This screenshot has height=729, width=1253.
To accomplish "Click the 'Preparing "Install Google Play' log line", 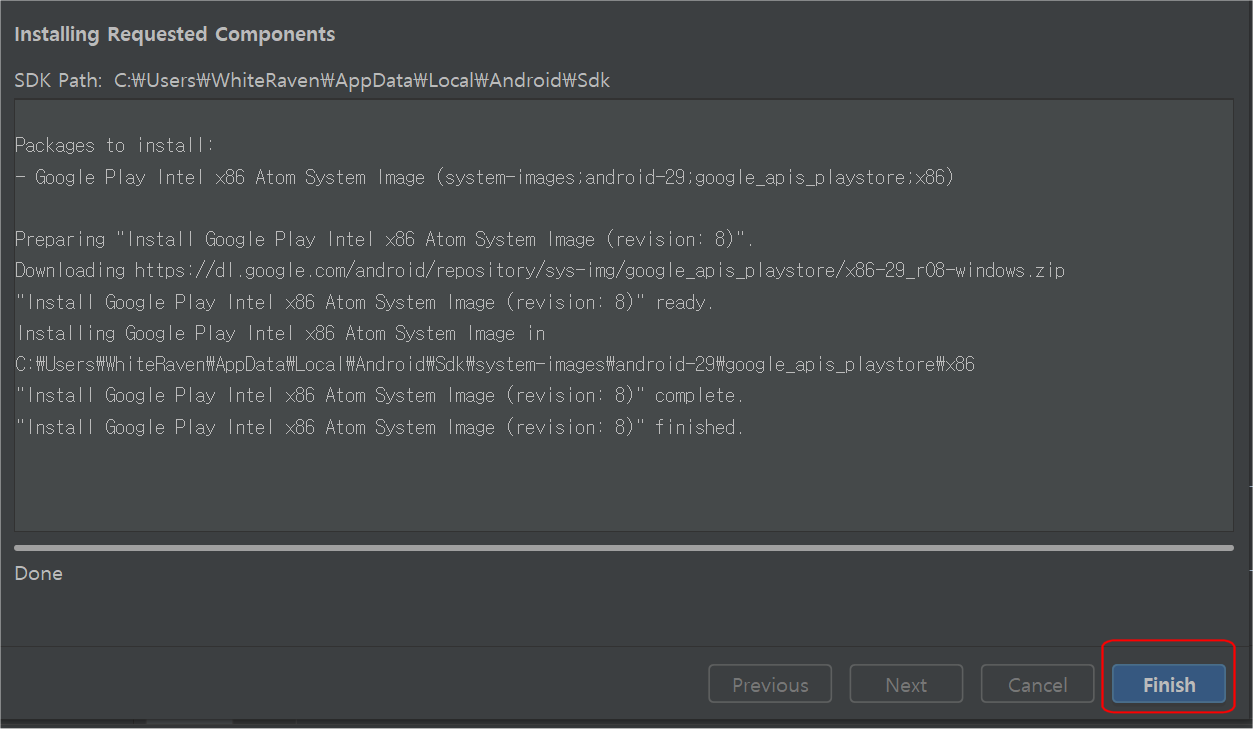I will pos(384,239).
